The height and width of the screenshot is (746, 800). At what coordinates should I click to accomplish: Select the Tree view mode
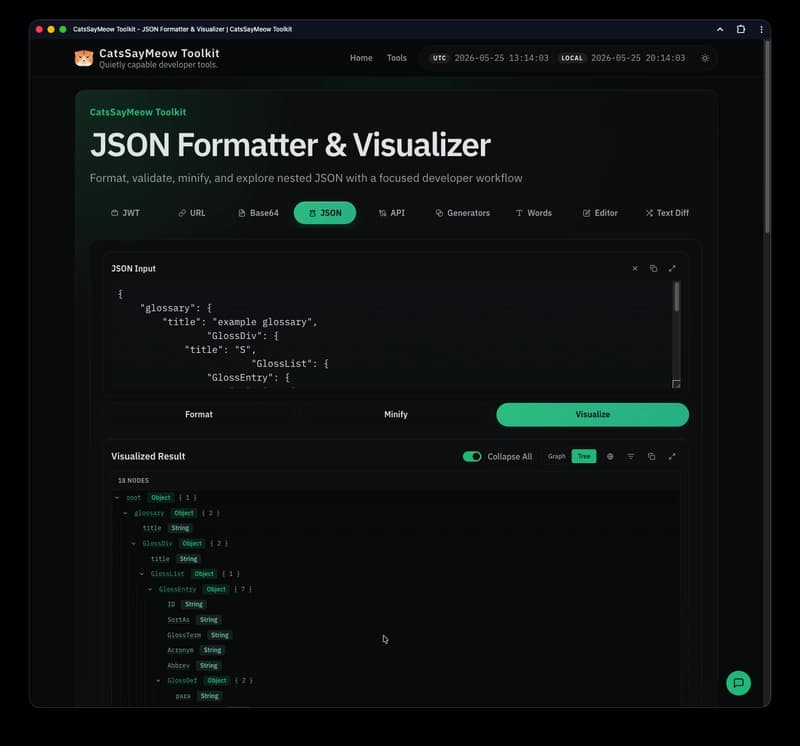click(x=584, y=456)
